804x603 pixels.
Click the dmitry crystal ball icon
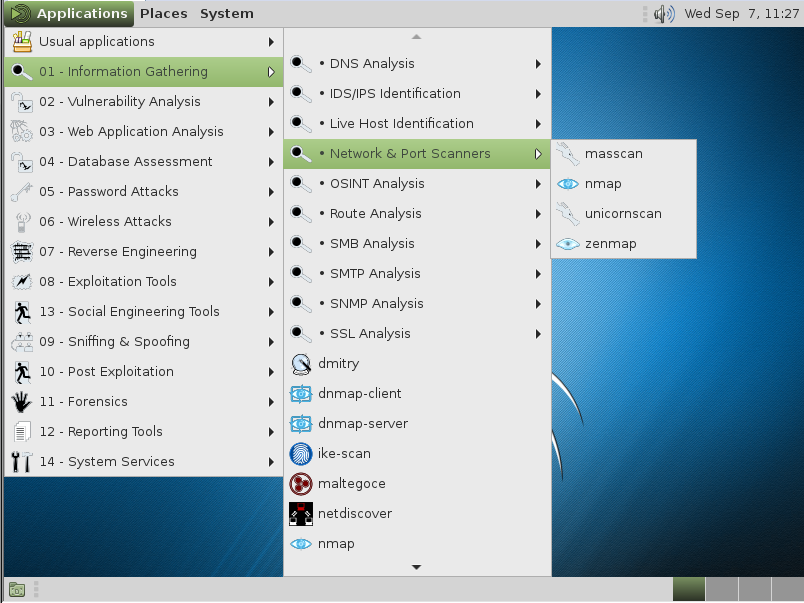301,364
